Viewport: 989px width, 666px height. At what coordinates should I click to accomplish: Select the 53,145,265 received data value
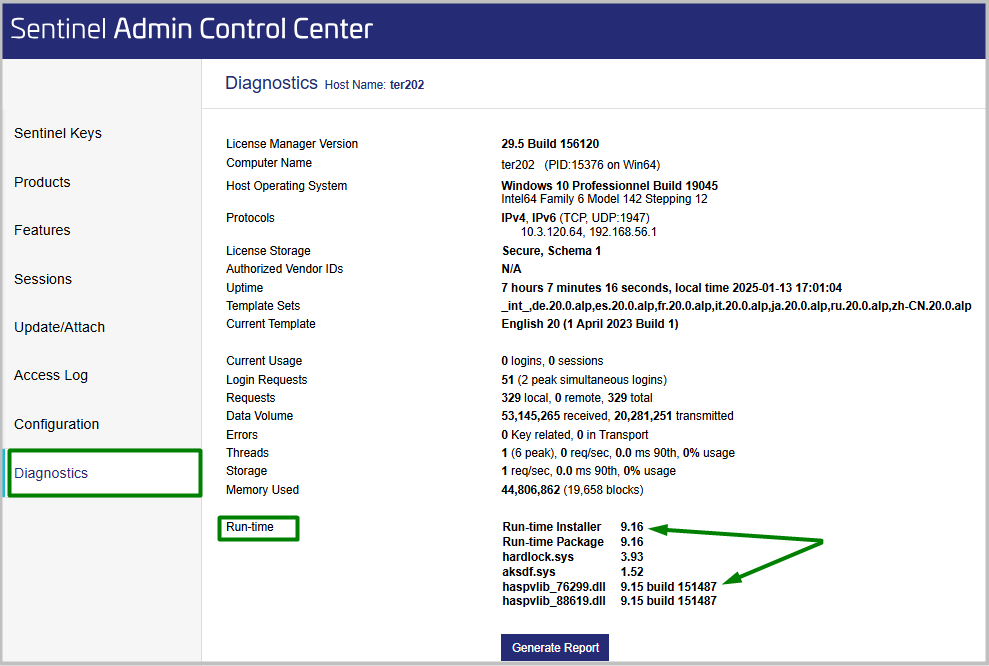tap(617, 416)
